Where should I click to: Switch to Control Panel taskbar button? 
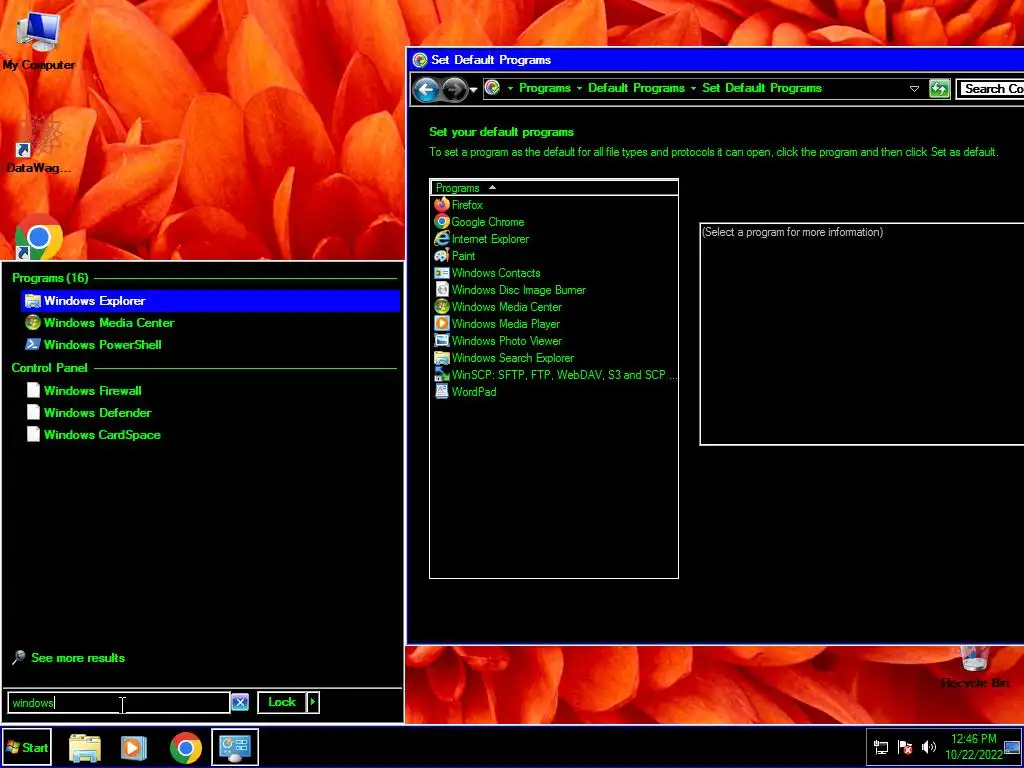point(234,748)
